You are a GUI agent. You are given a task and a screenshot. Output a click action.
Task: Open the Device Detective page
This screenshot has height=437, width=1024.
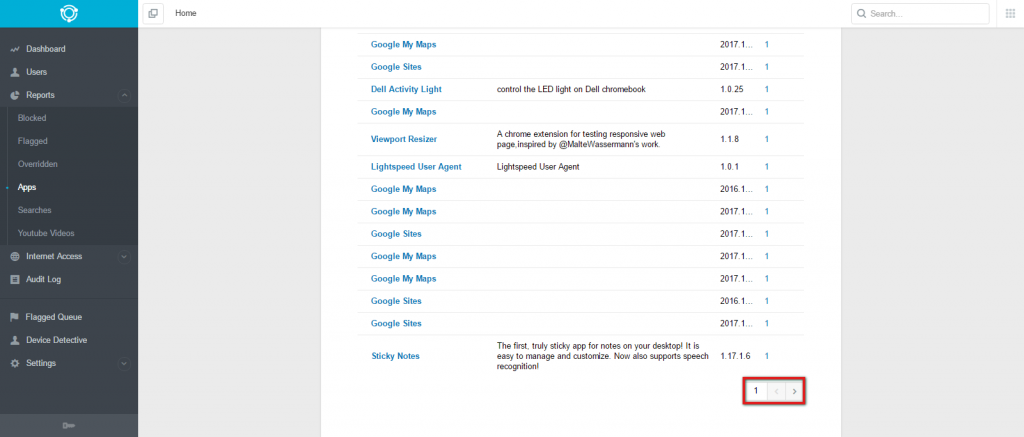pos(57,340)
